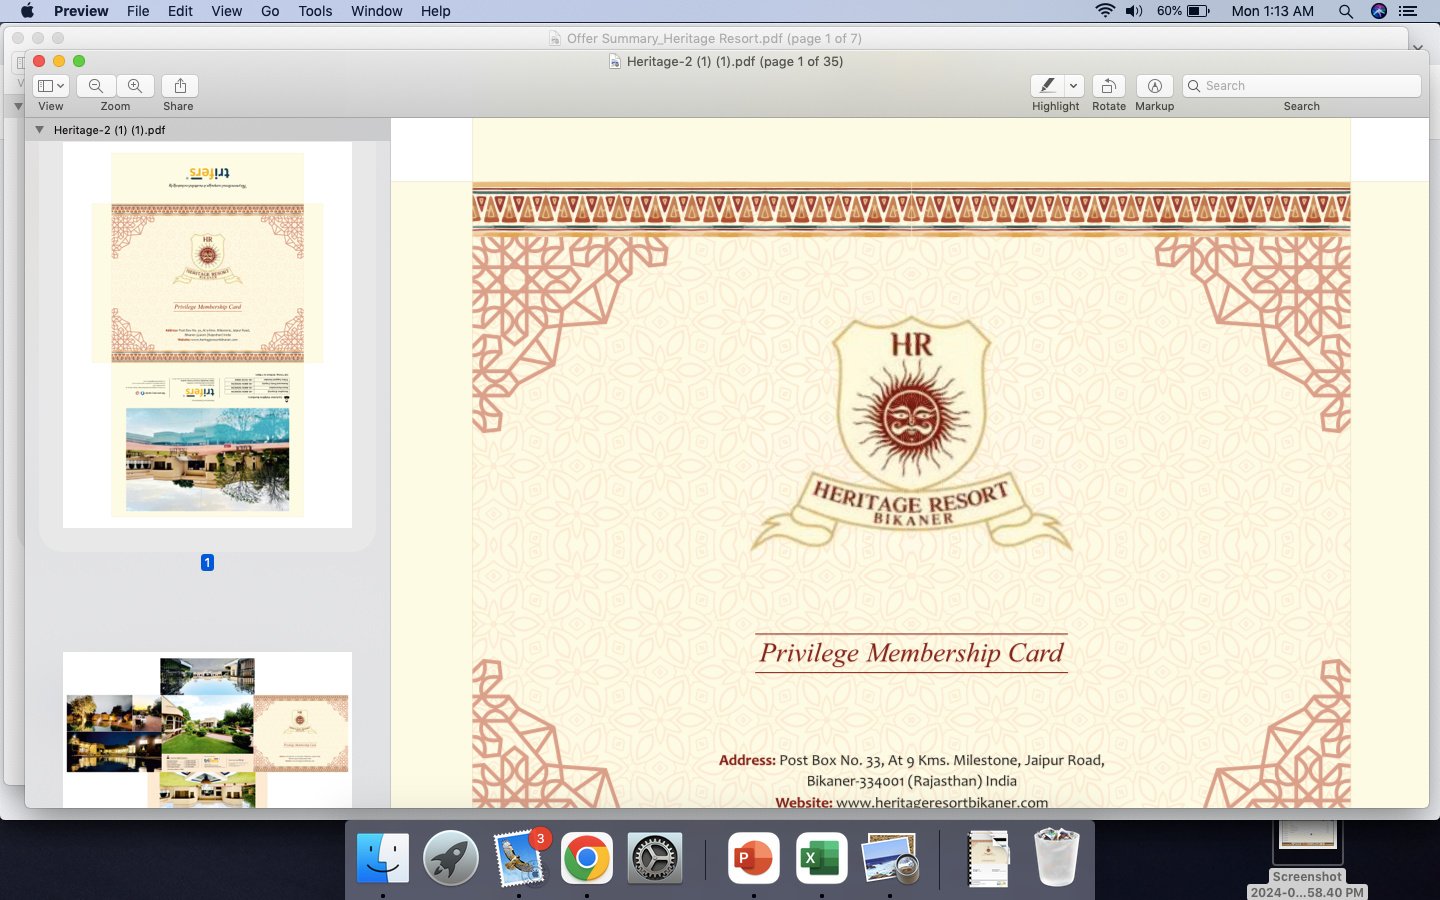Screen dimensions: 1440x900
Task: Open the Apple menu
Action: coord(27,11)
